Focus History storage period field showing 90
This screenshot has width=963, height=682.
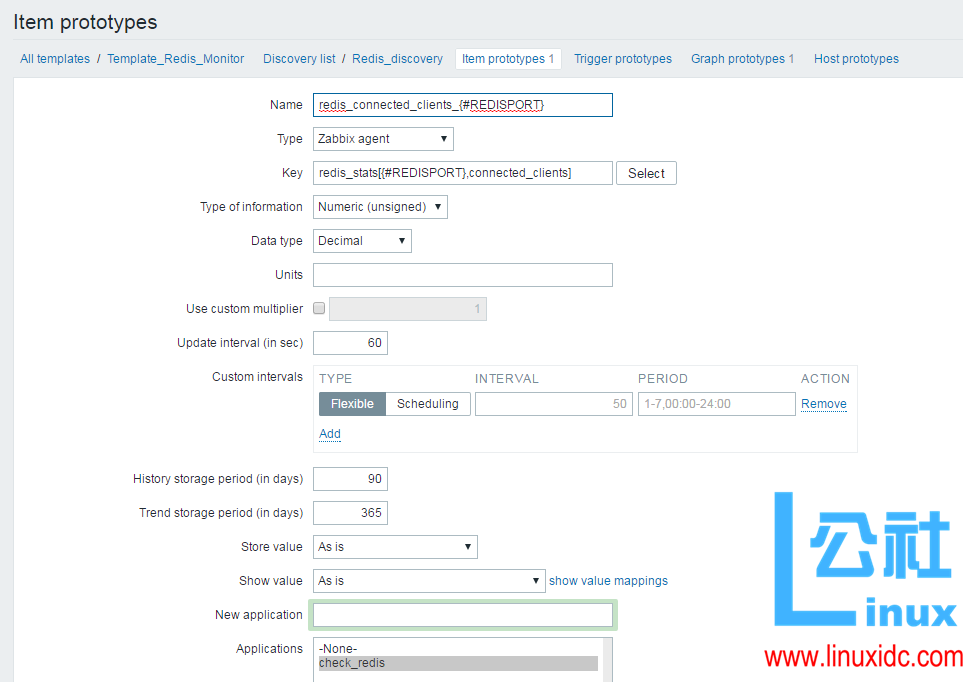(350, 479)
